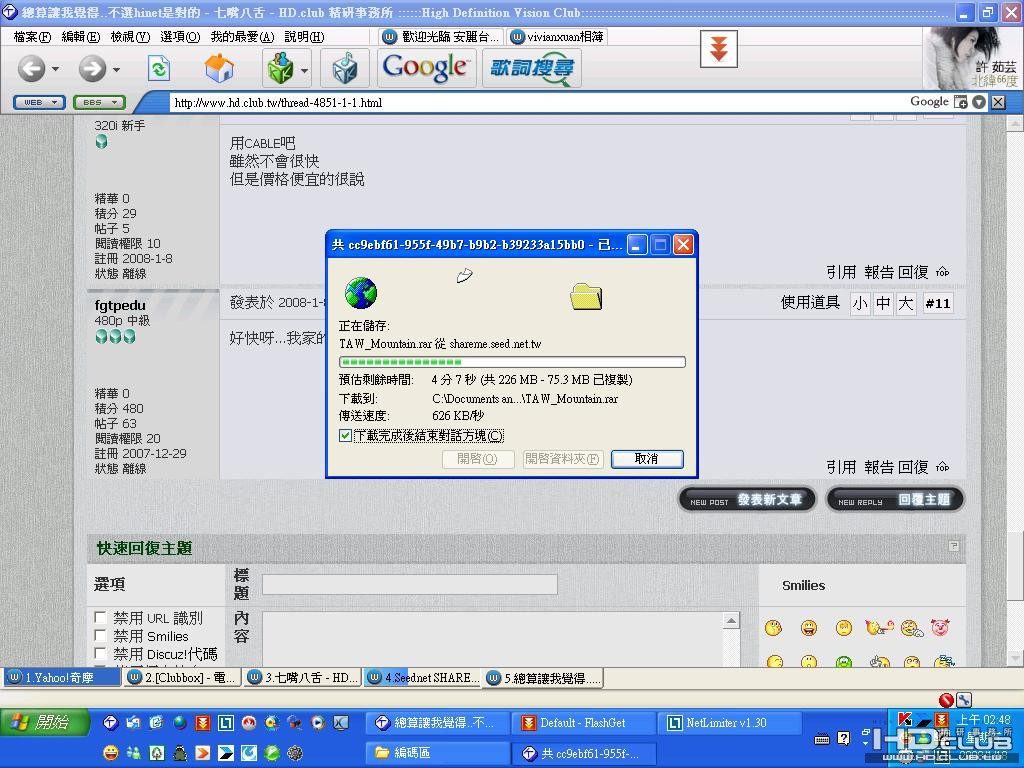Click 使用道具 on post #11
The width and height of the screenshot is (1024, 768).
tap(810, 303)
